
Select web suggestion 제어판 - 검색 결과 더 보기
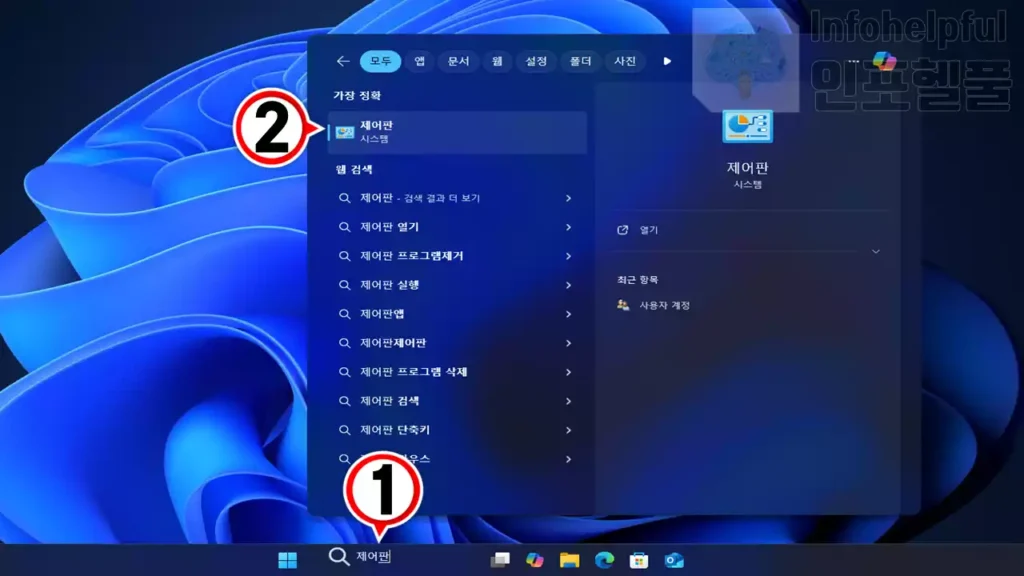pyautogui.click(x=457, y=198)
